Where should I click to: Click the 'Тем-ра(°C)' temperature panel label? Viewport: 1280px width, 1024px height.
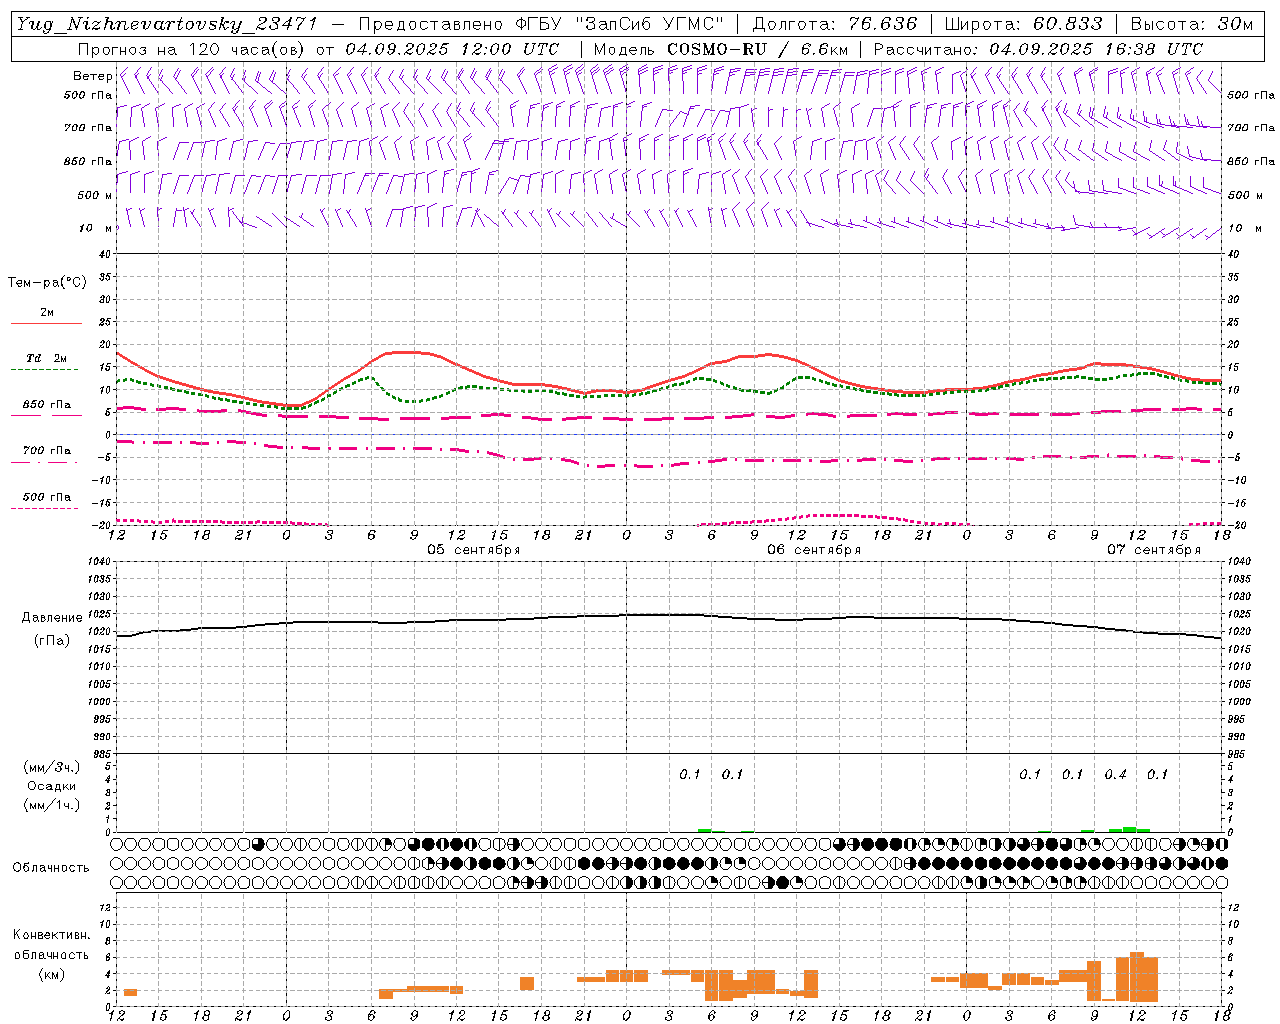pos(47,283)
